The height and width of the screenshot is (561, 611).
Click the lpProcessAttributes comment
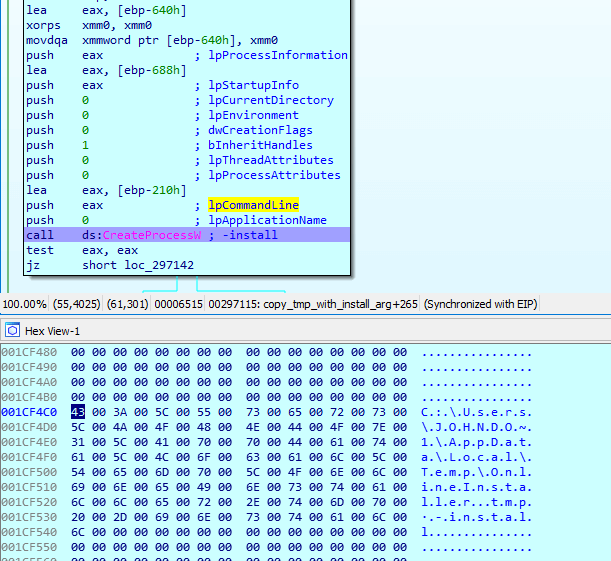click(x=274, y=175)
